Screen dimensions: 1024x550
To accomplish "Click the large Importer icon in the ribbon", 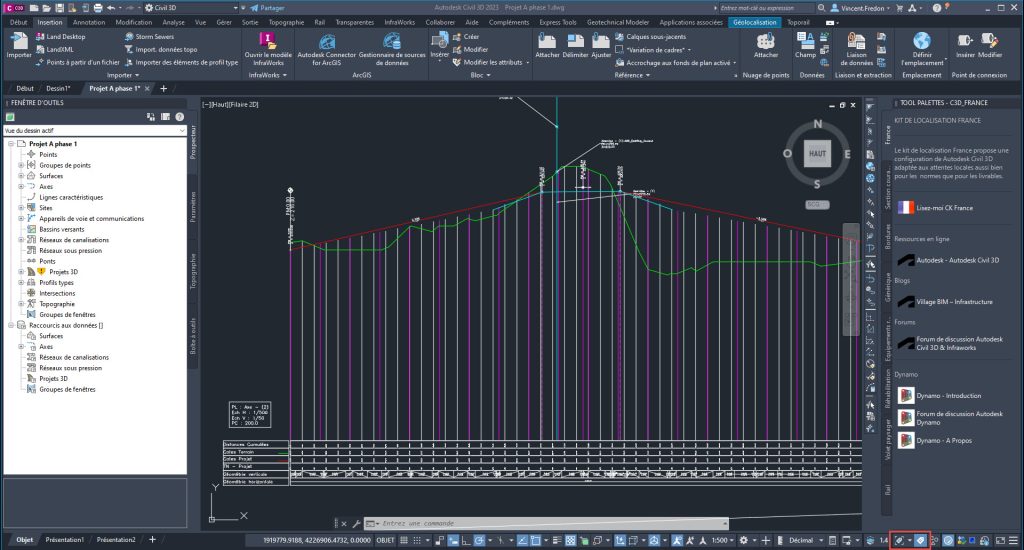I will 18,46.
